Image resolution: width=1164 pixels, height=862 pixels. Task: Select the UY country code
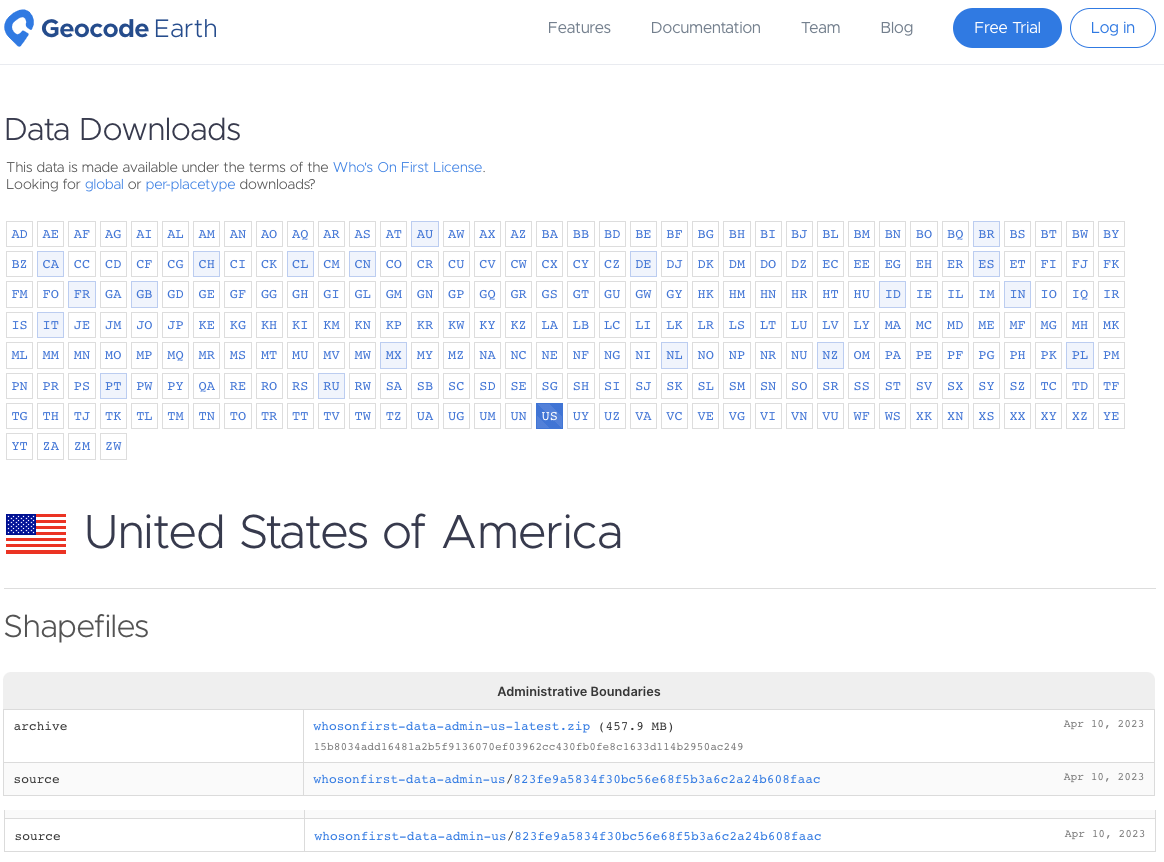581,417
